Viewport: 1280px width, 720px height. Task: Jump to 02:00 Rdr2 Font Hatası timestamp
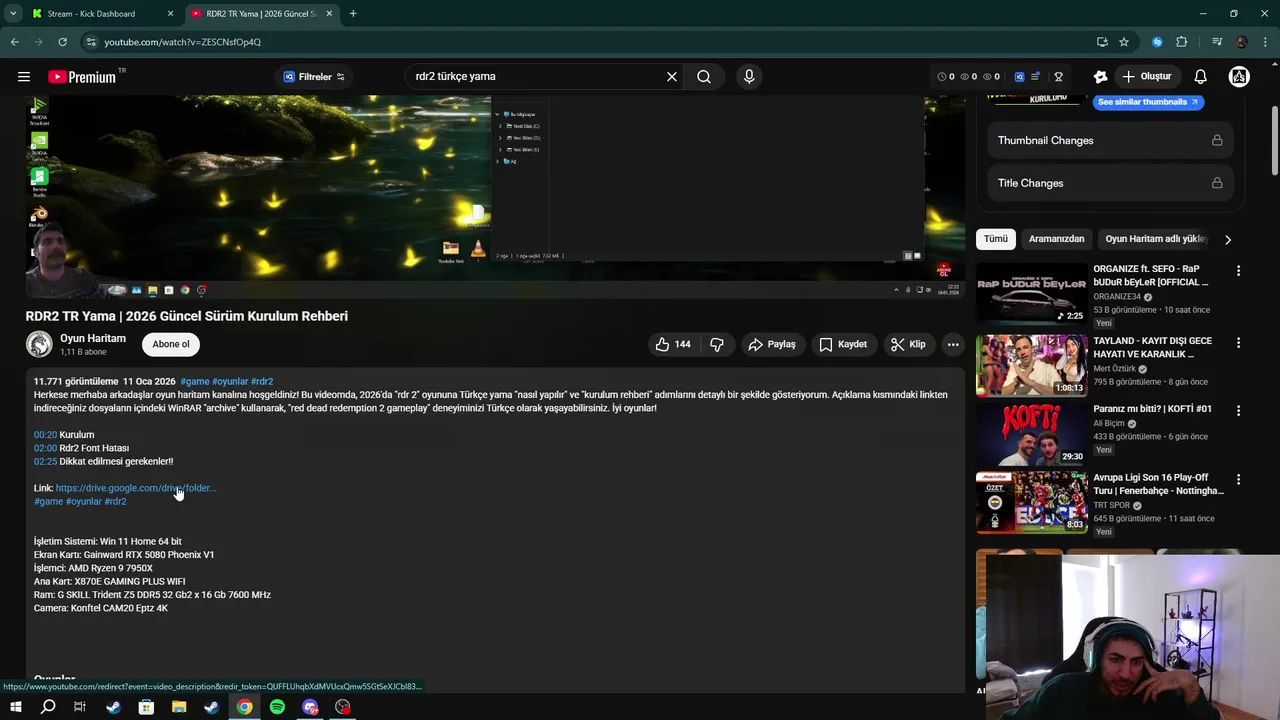pyautogui.click(x=45, y=448)
